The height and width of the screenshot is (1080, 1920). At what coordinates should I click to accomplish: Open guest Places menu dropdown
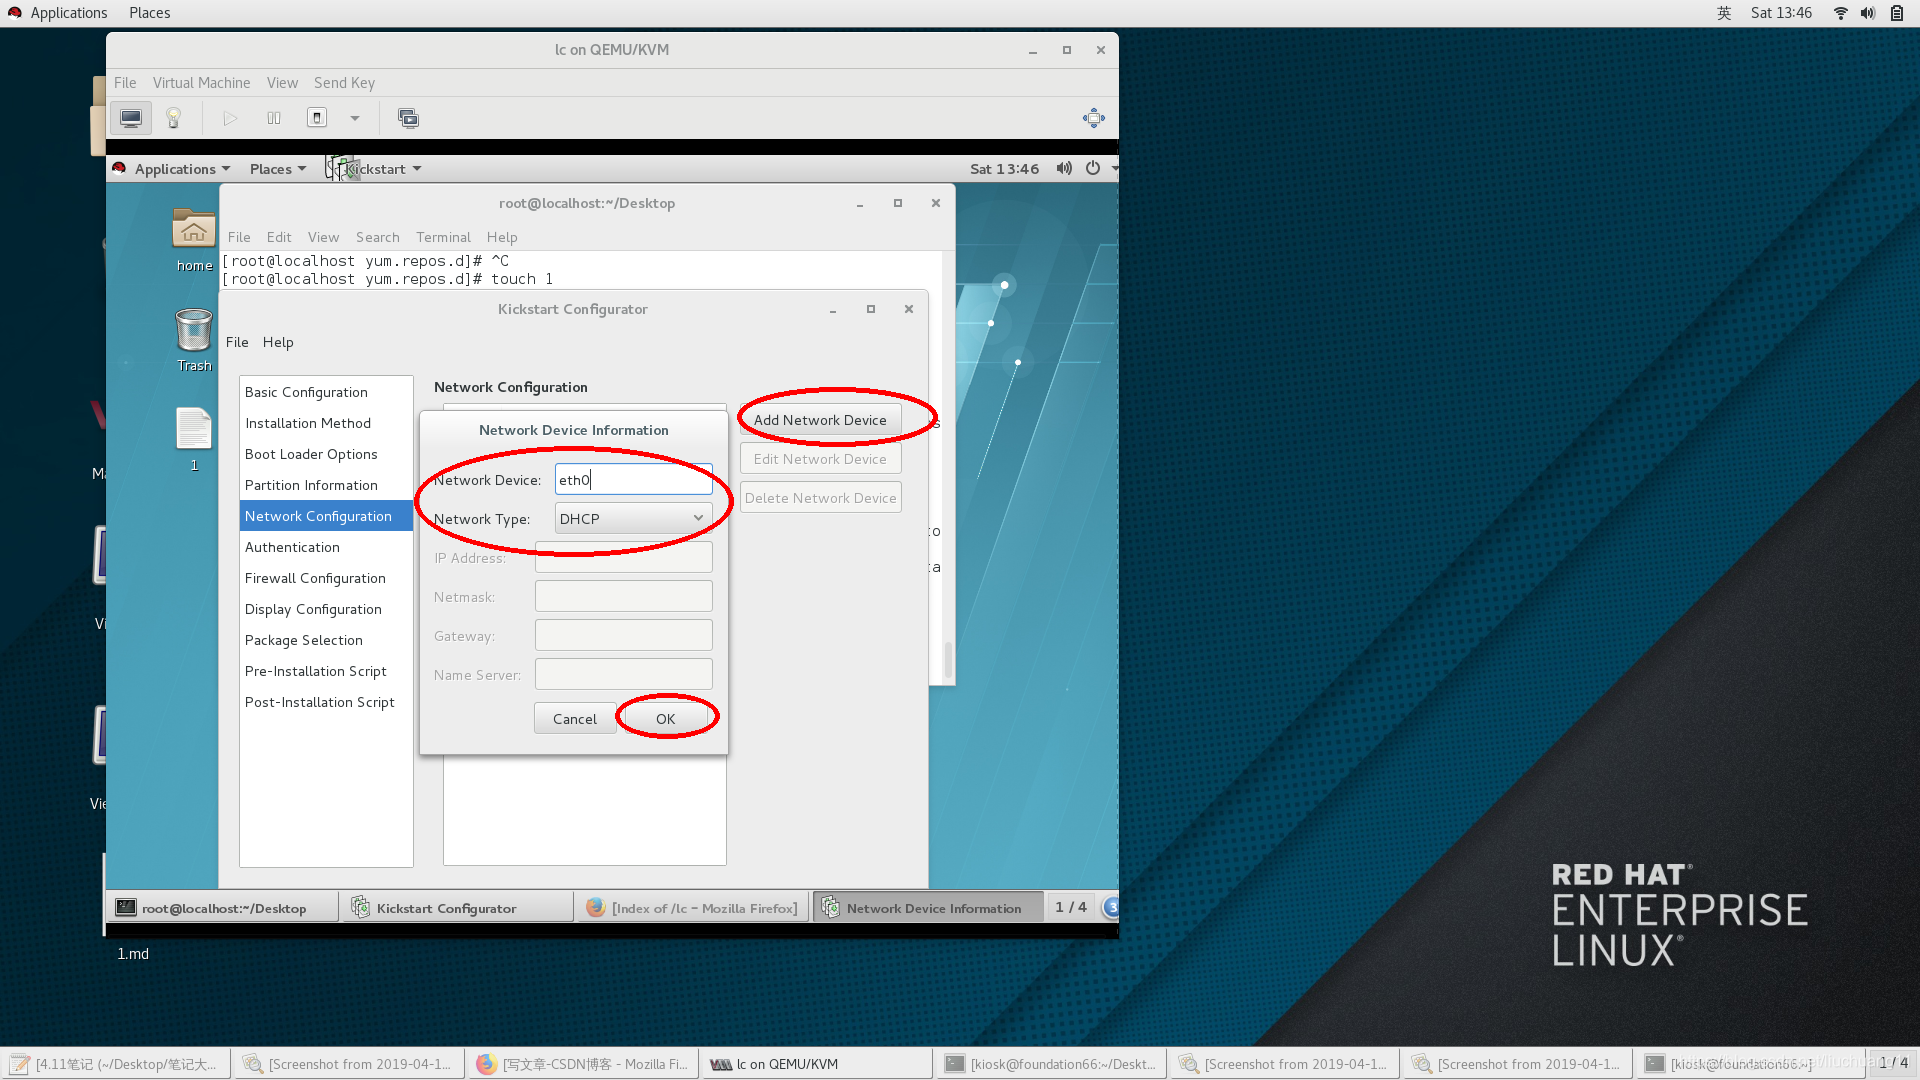click(x=277, y=169)
